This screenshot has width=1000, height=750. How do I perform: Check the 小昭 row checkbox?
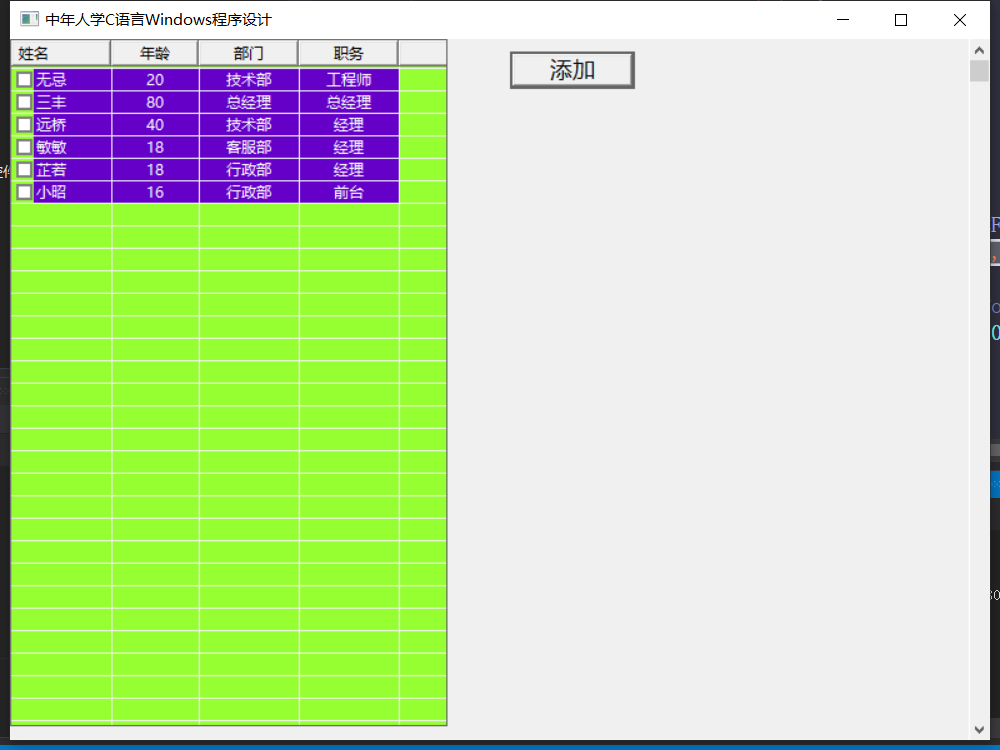pos(24,192)
